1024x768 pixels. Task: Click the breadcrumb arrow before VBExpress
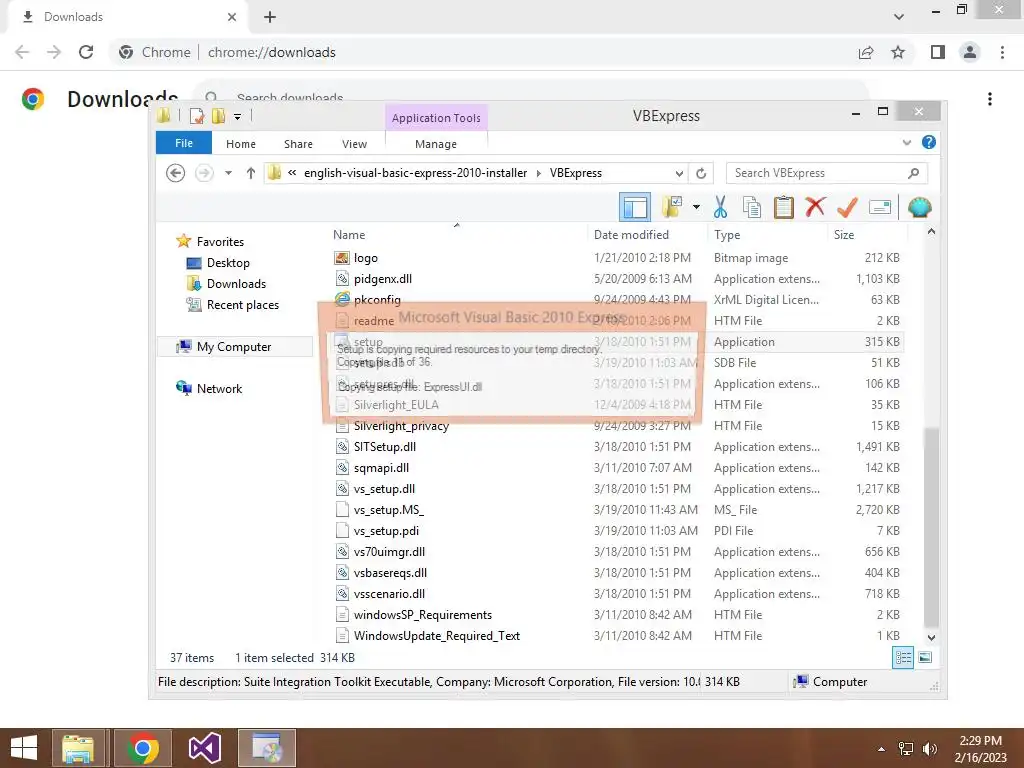pos(539,173)
